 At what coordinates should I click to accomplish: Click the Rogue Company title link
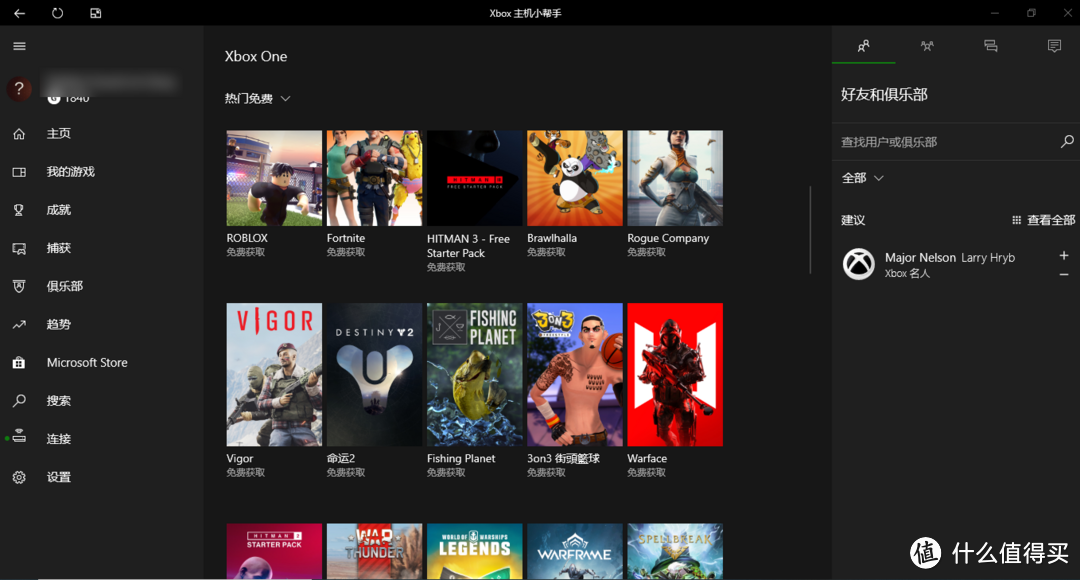click(x=668, y=238)
